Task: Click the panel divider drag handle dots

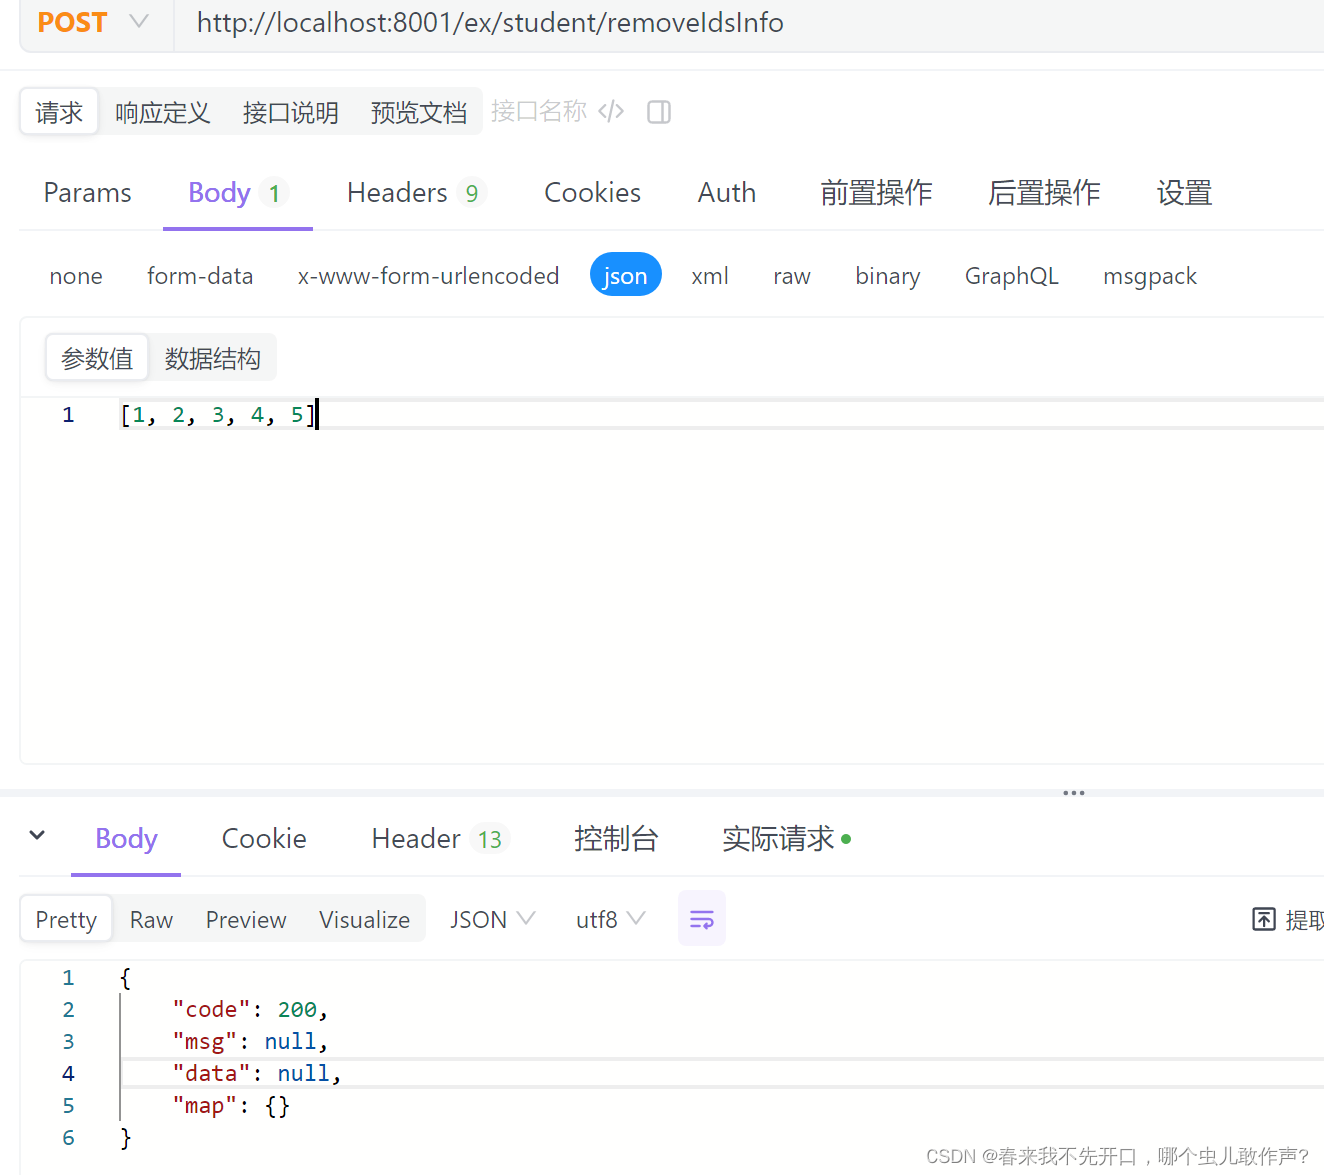Action: pyautogui.click(x=1074, y=793)
